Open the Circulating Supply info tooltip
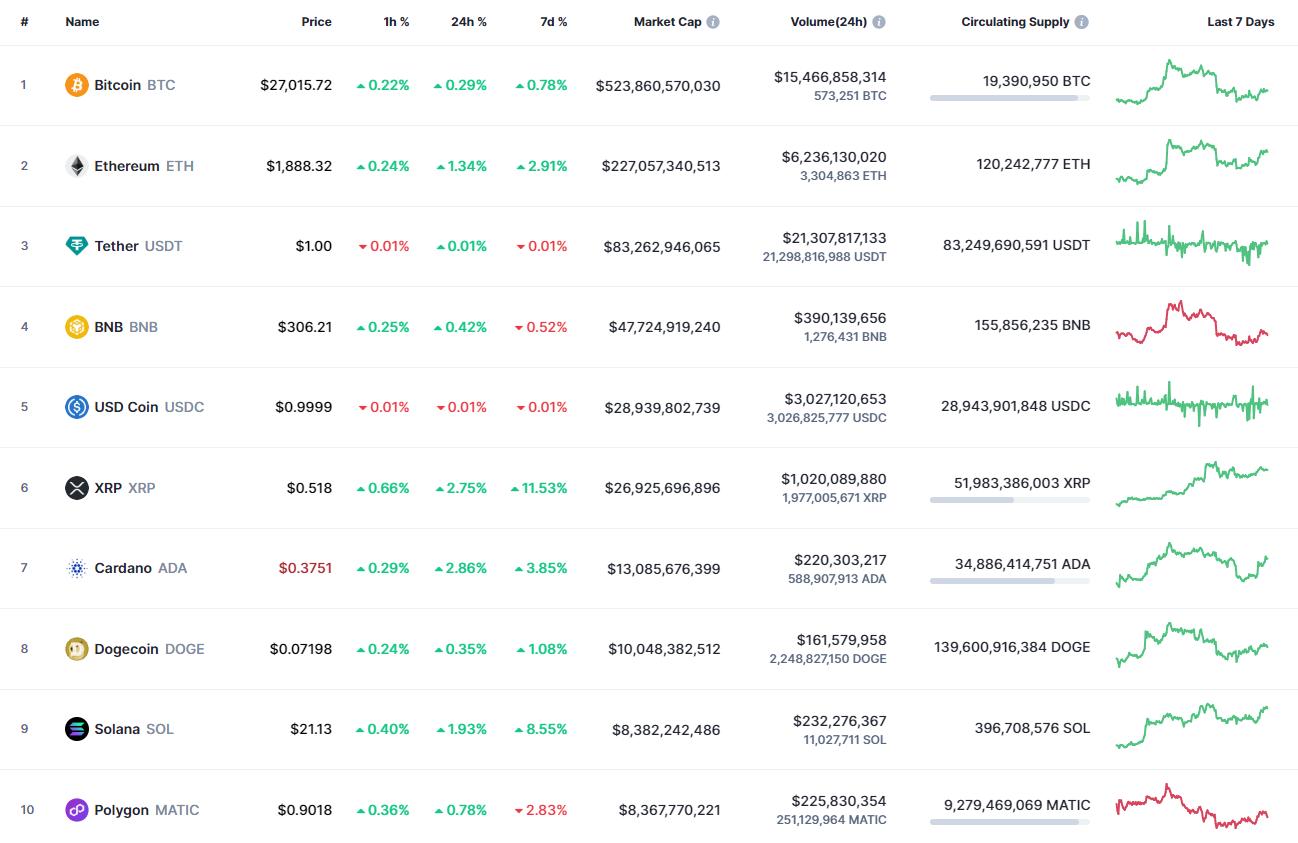Image resolution: width=1298 pixels, height=843 pixels. (x=1081, y=21)
